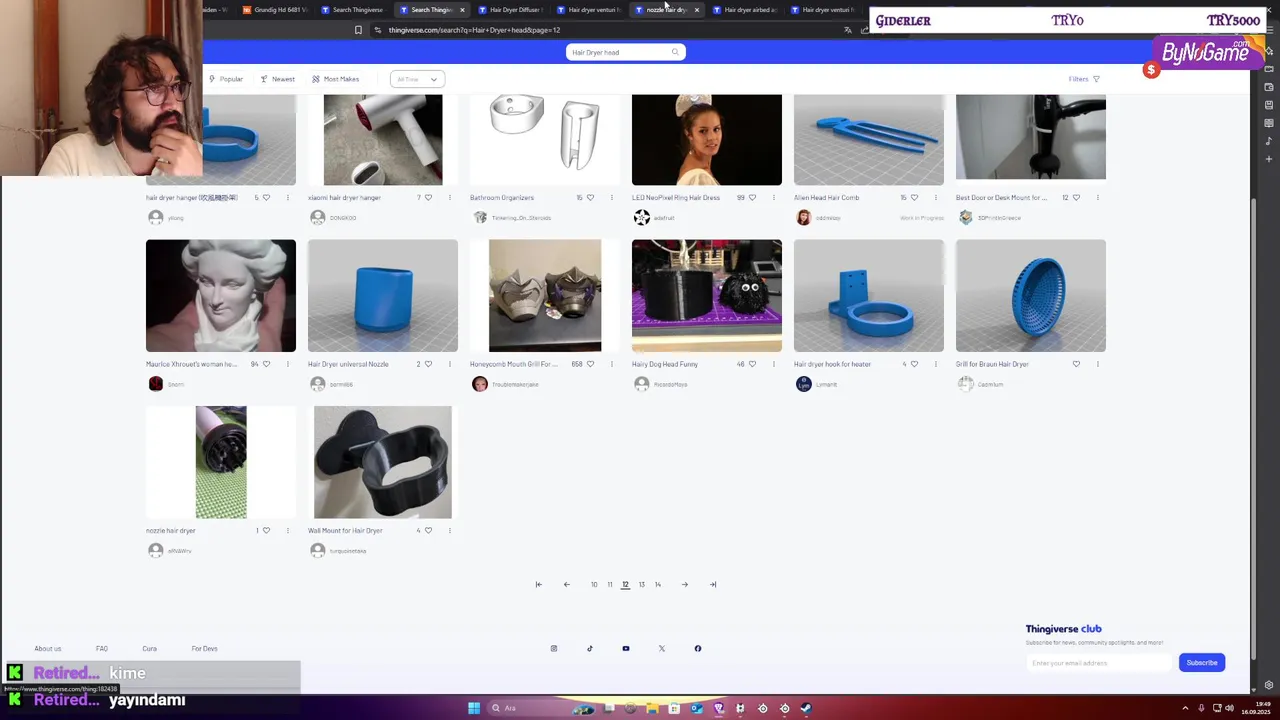Viewport: 1280px width, 720px height.
Task: Open File Explorer from taskbar
Action: tap(652, 708)
